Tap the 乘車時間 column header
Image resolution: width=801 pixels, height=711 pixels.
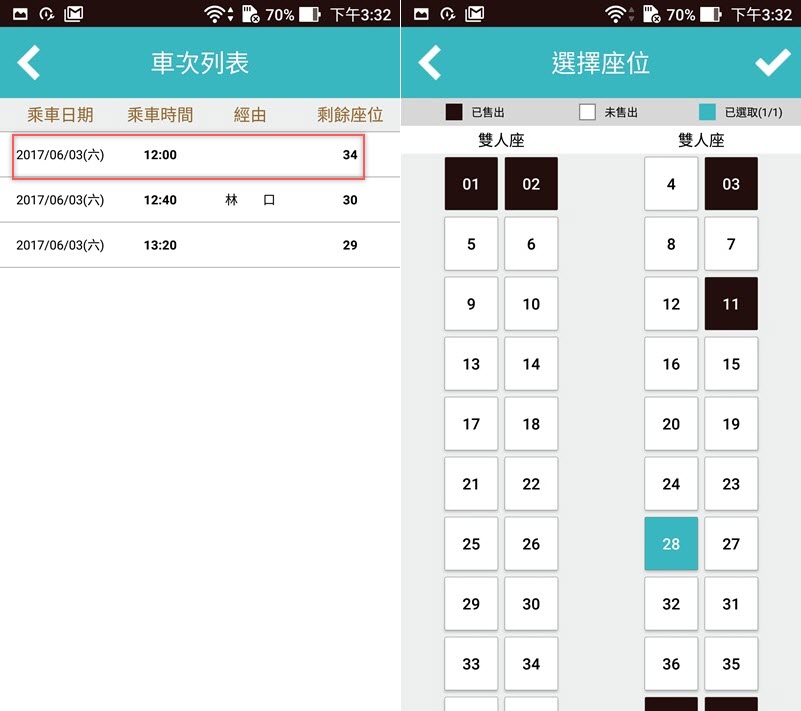coord(160,115)
